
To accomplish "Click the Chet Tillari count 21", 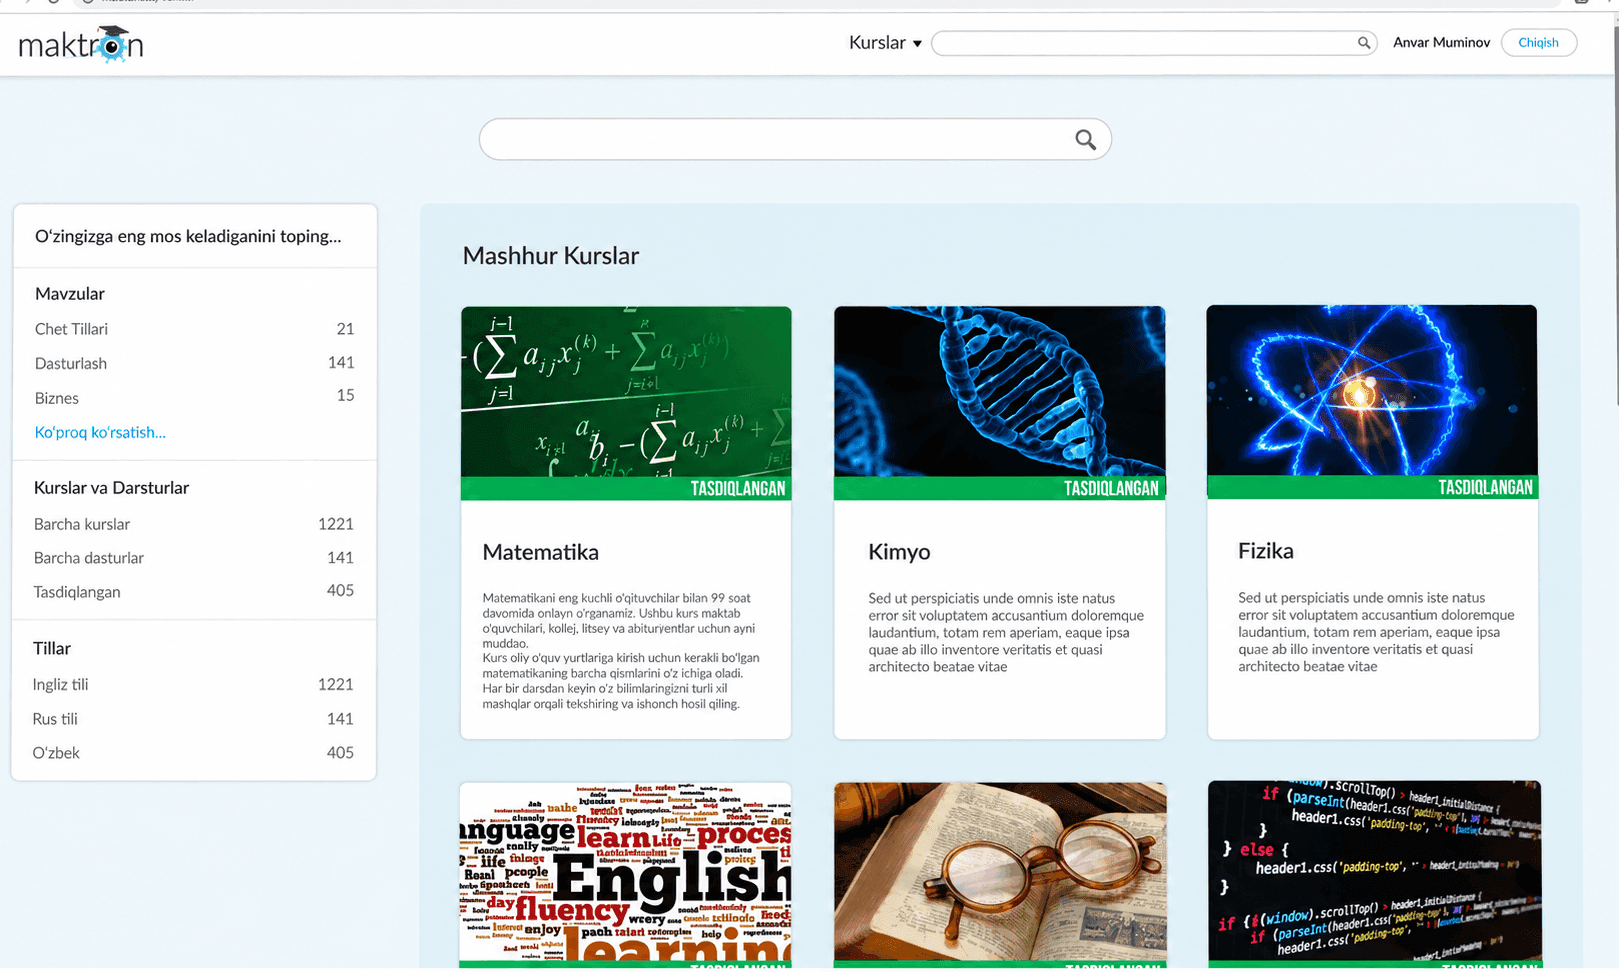I will coord(345,329).
